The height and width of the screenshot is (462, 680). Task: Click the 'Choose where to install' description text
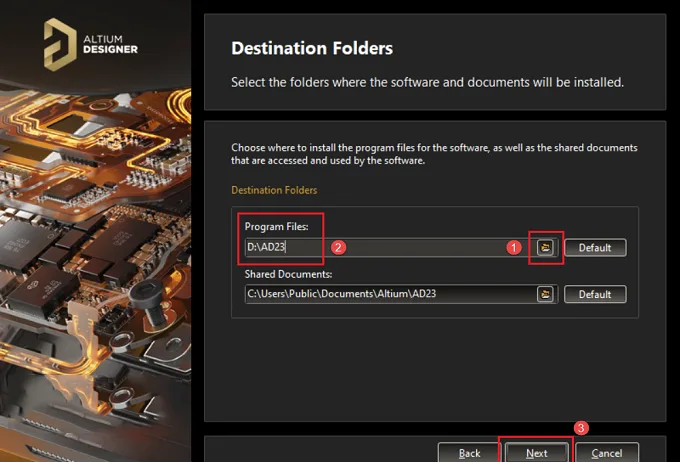tap(434, 154)
